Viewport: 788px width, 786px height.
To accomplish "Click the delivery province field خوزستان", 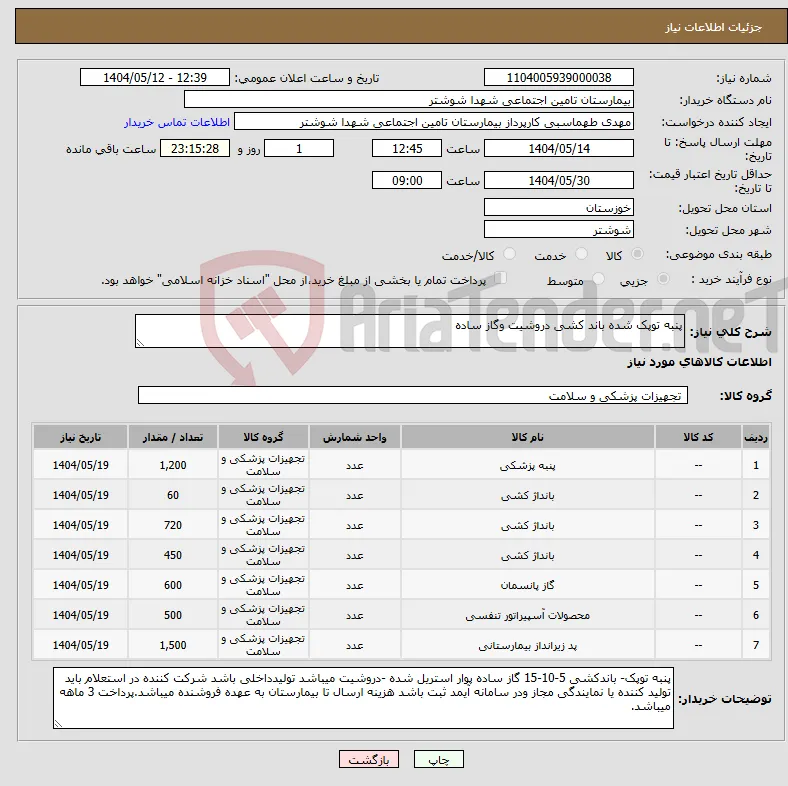I will [558, 207].
